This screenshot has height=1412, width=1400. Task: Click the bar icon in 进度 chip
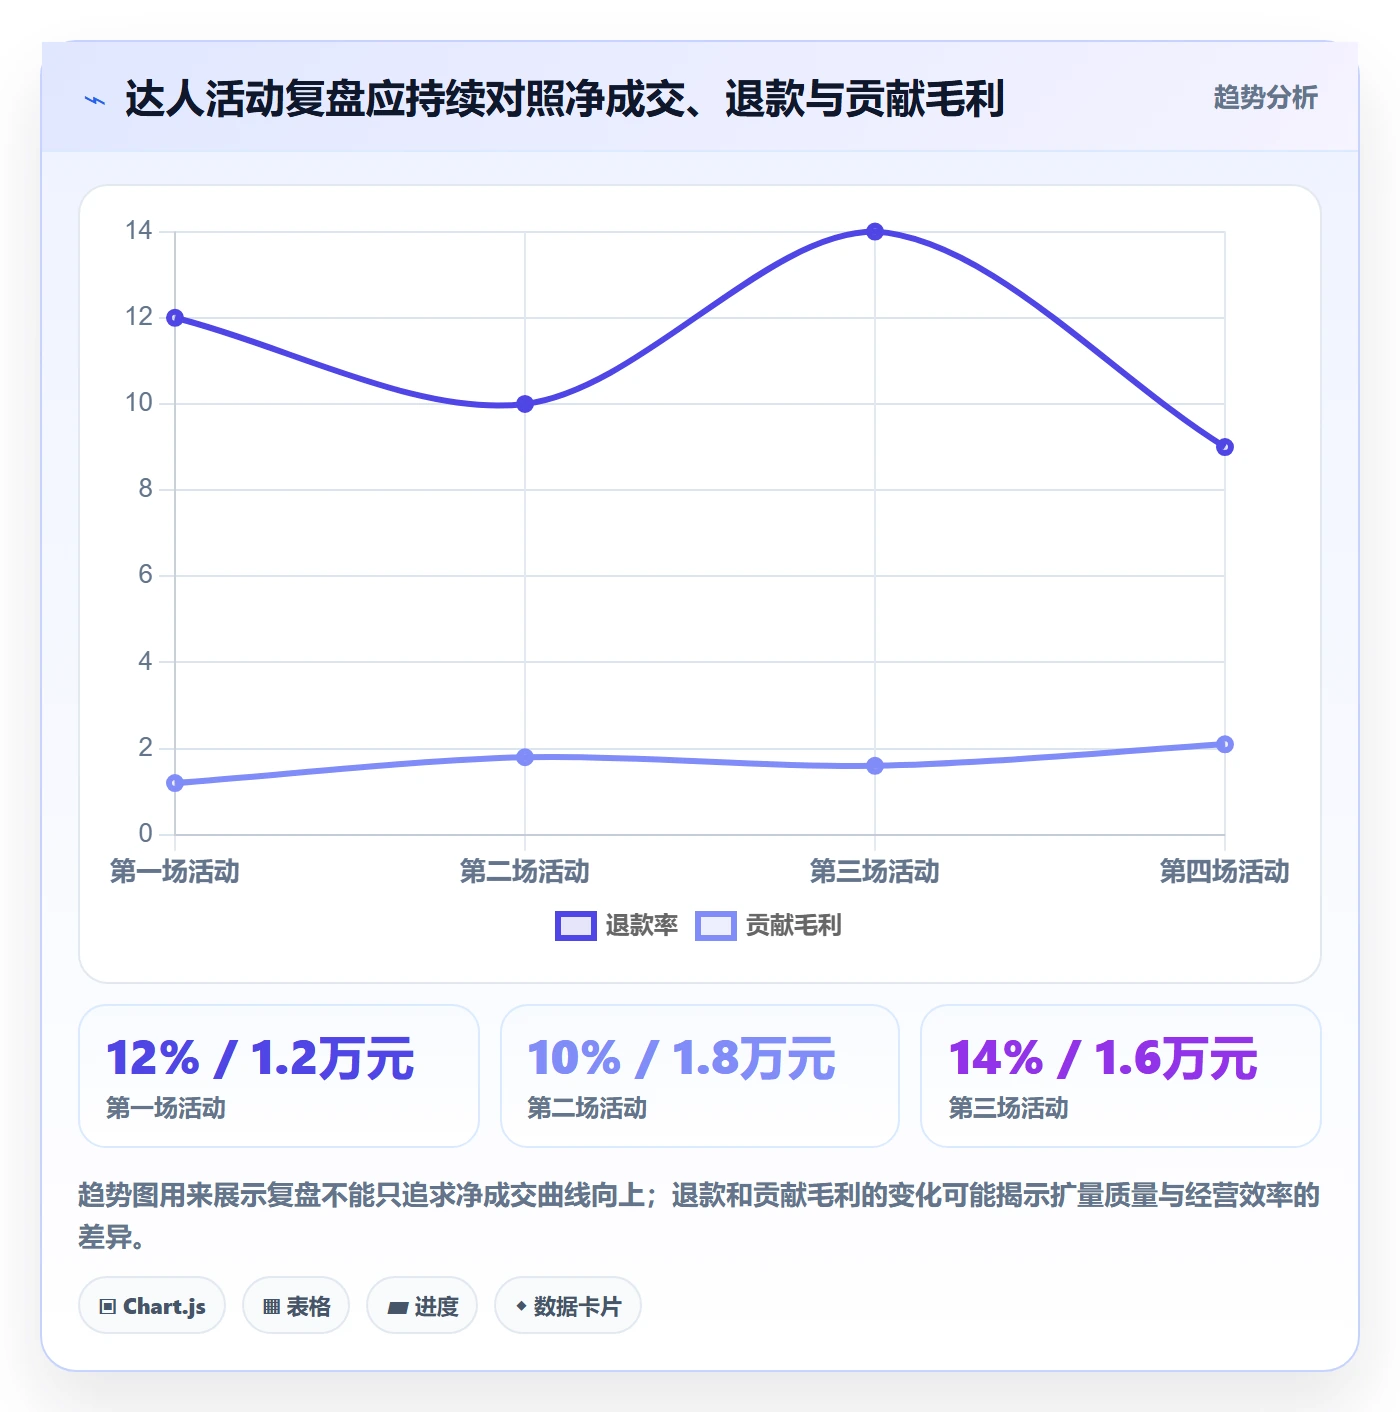click(x=397, y=1308)
